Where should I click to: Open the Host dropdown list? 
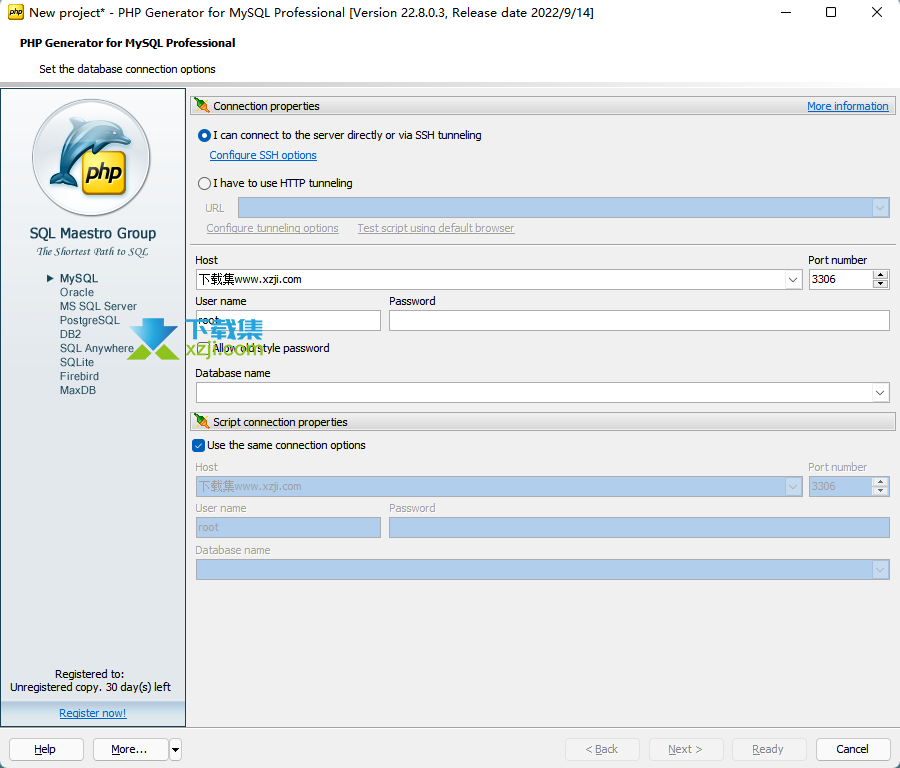pyautogui.click(x=793, y=280)
